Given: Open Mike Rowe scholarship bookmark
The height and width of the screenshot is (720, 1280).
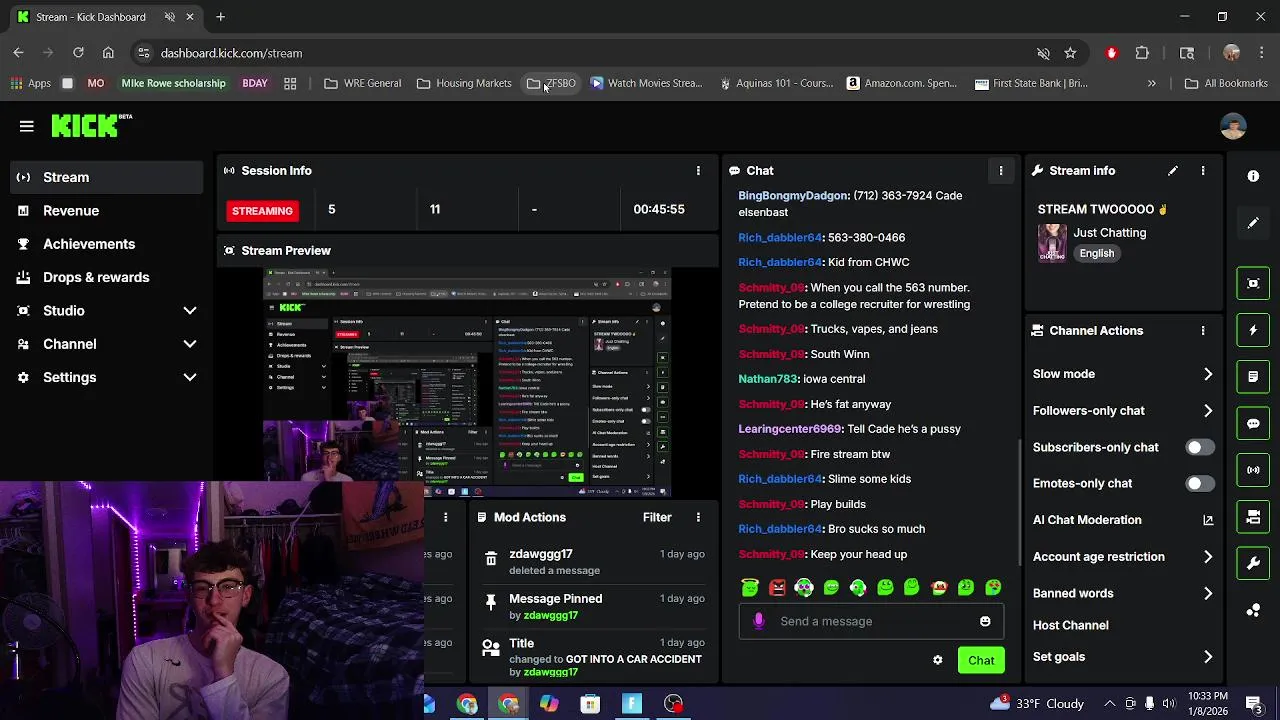Looking at the screenshot, I should [x=173, y=83].
